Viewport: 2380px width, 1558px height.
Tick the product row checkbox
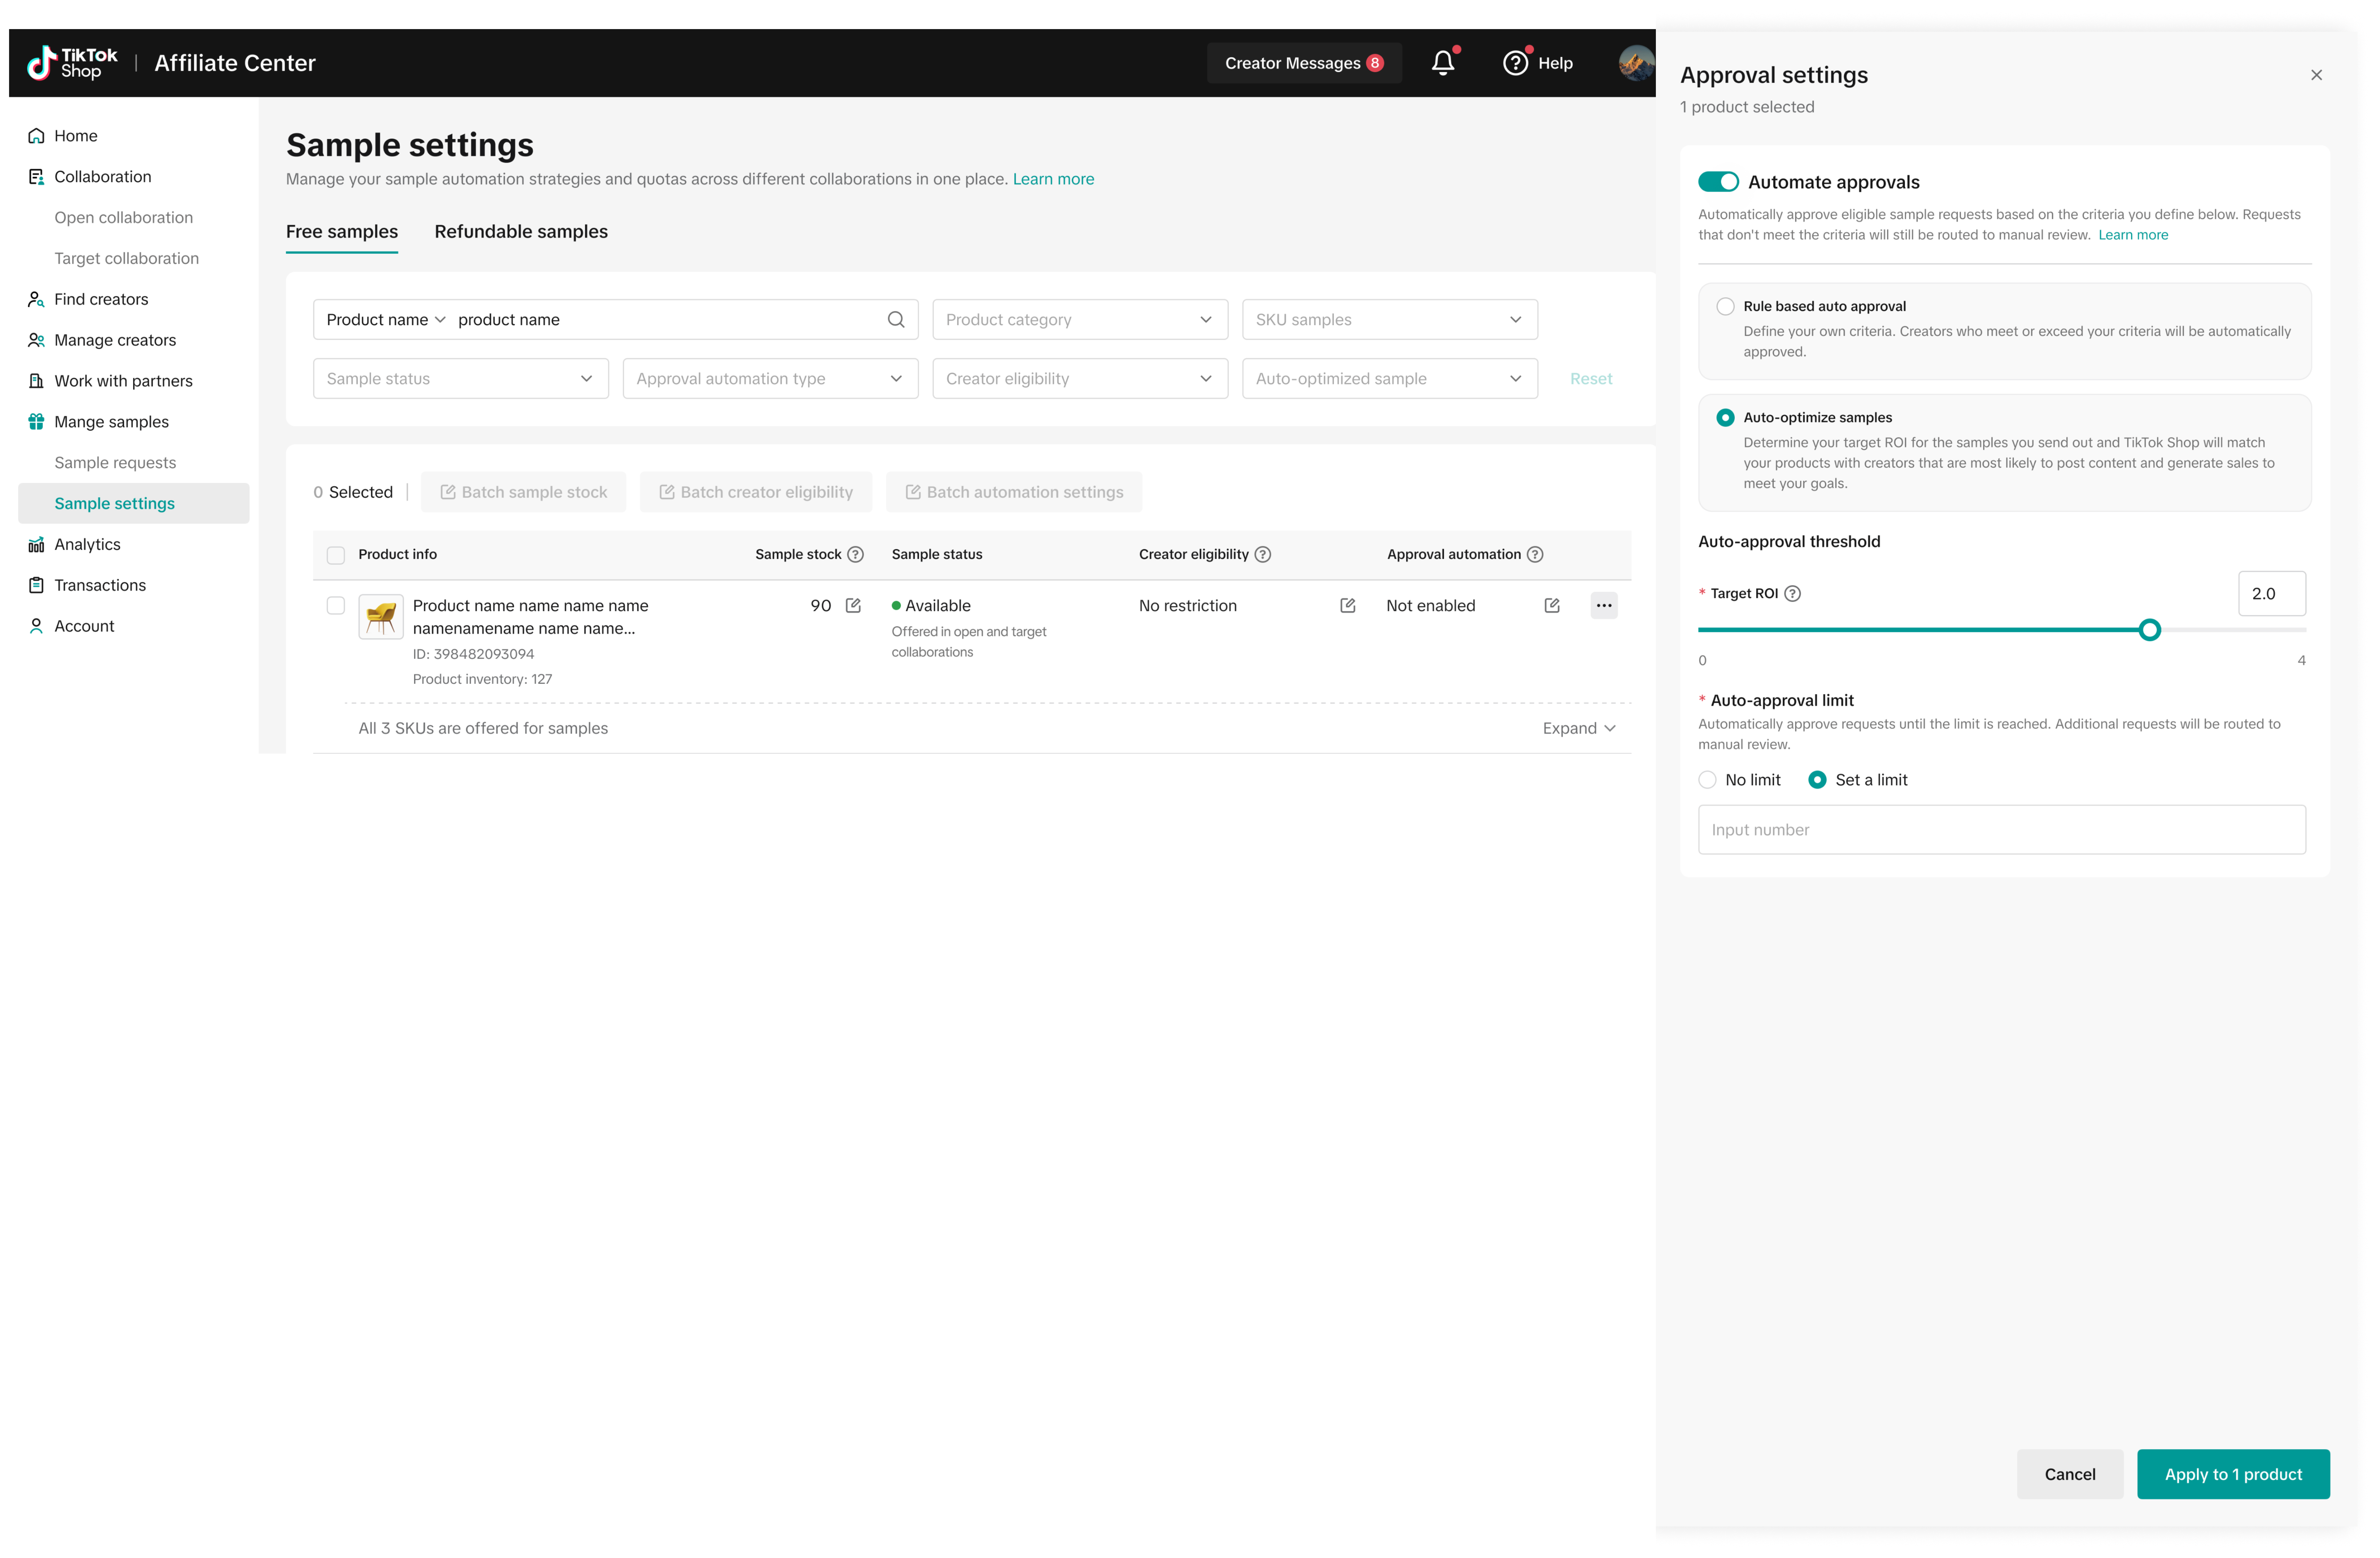coord(336,606)
